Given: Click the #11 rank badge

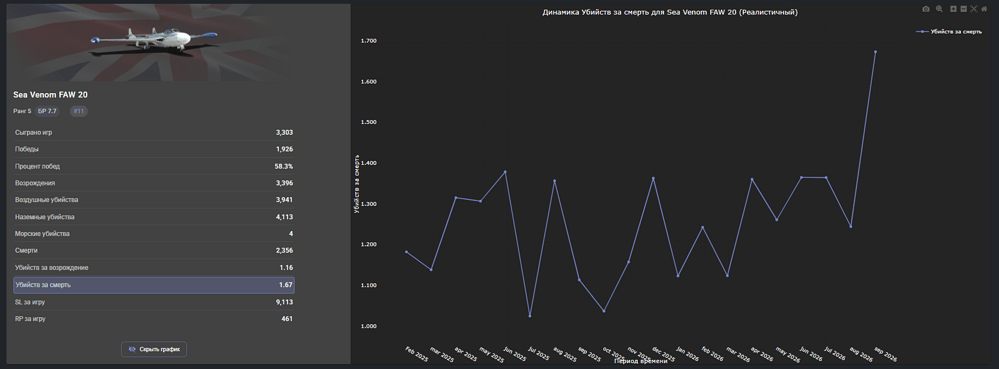Looking at the screenshot, I should point(78,111).
